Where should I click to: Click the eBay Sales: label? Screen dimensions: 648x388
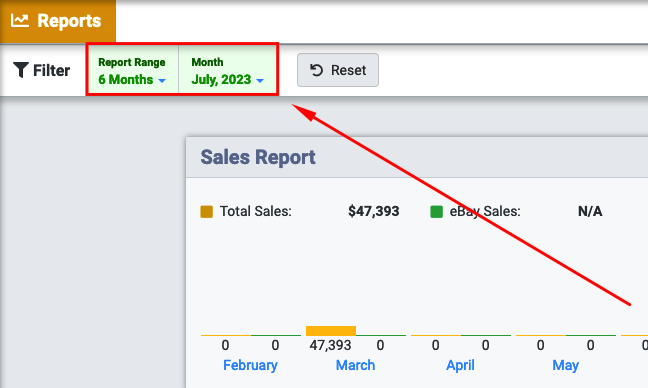pos(485,212)
